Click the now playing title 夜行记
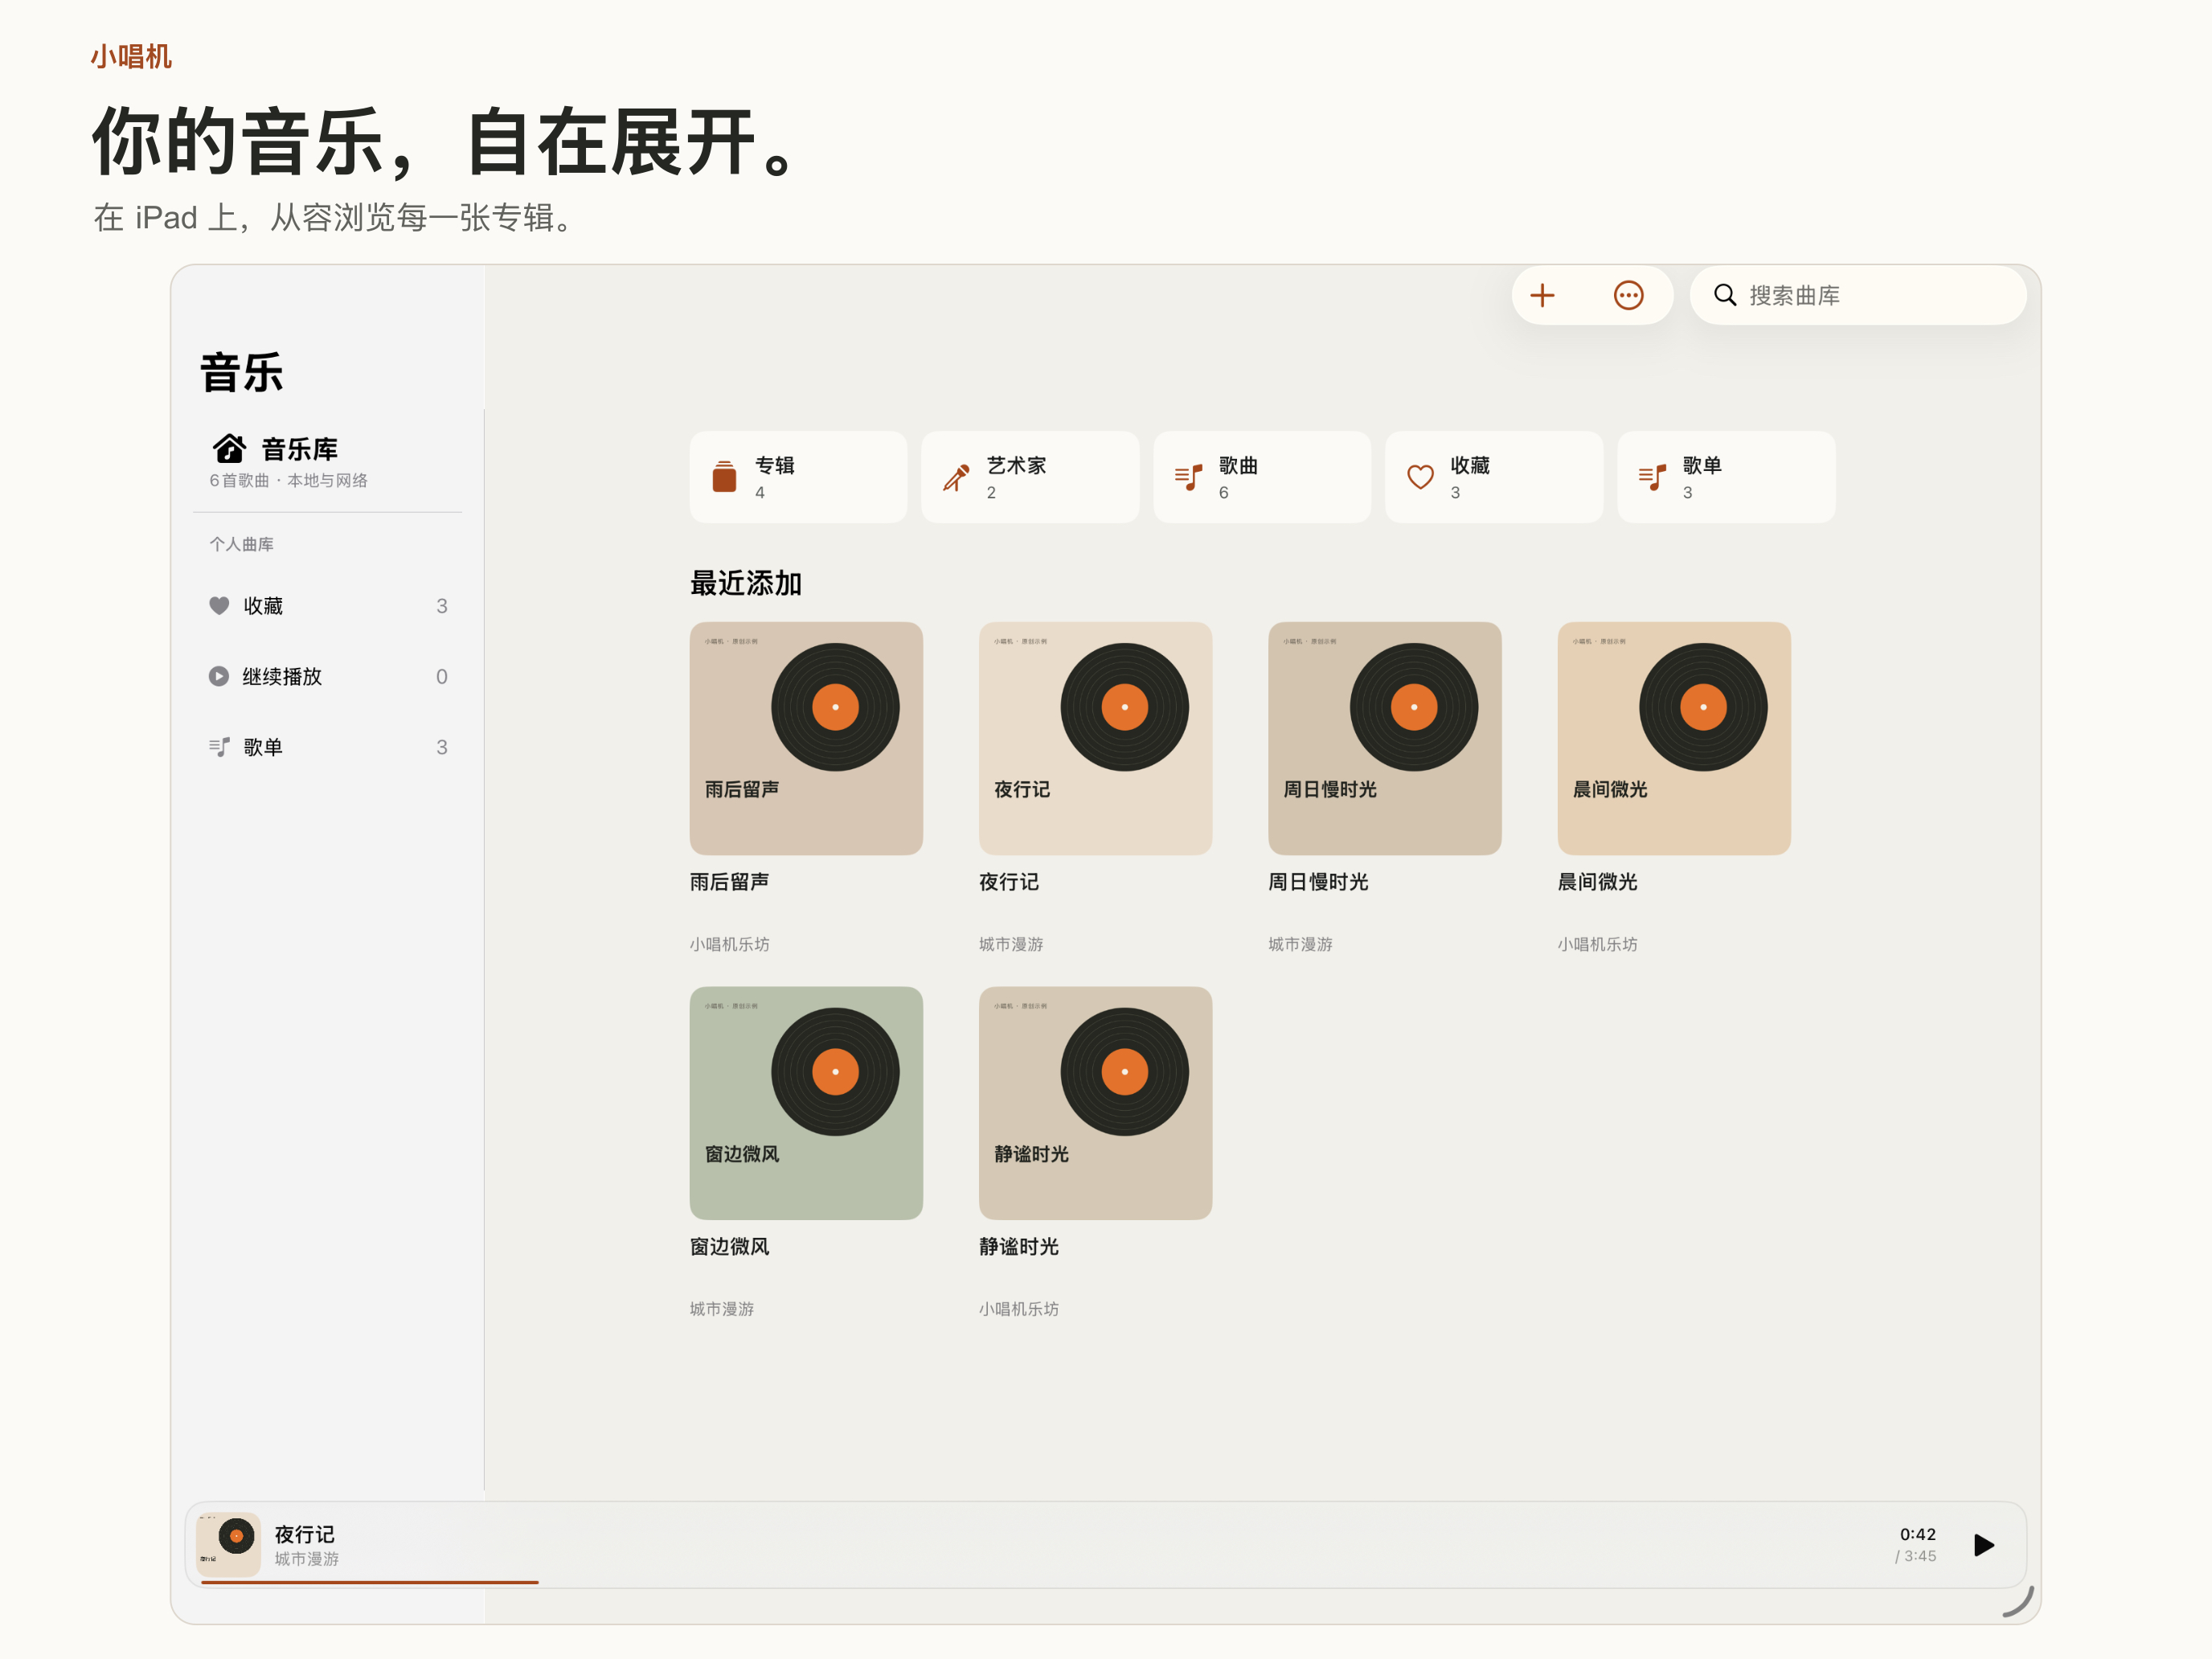Image resolution: width=2212 pixels, height=1659 pixels. [x=305, y=1534]
